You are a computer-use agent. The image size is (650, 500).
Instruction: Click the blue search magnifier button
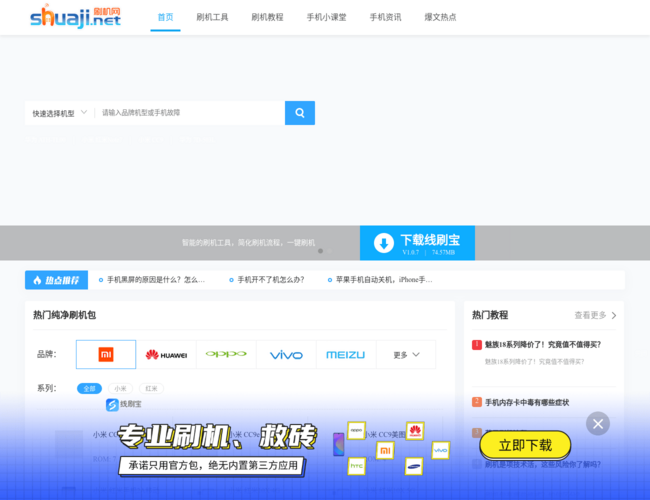coord(300,113)
